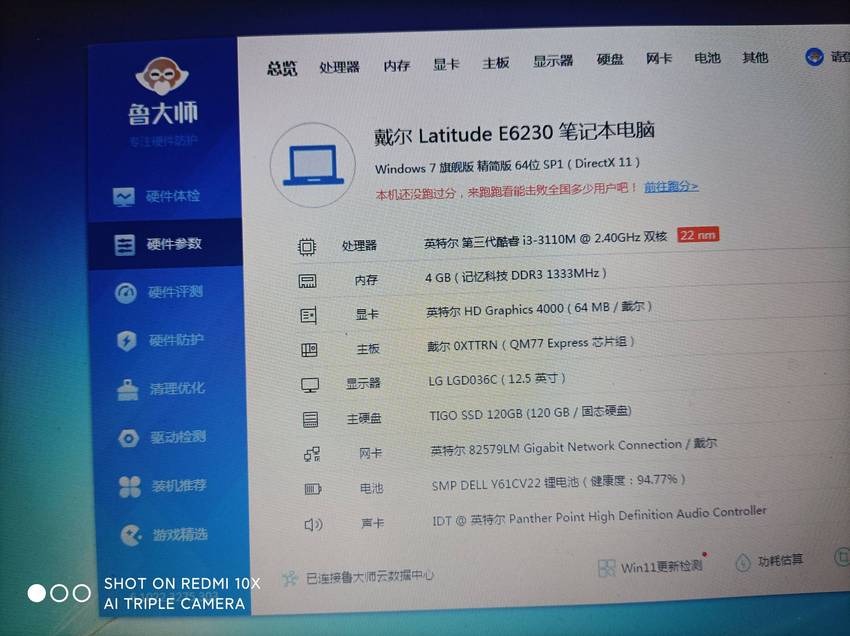Click processor value i3-3110M @ 2.40GHz
Viewport: 850px width, 636px height.
click(x=545, y=239)
